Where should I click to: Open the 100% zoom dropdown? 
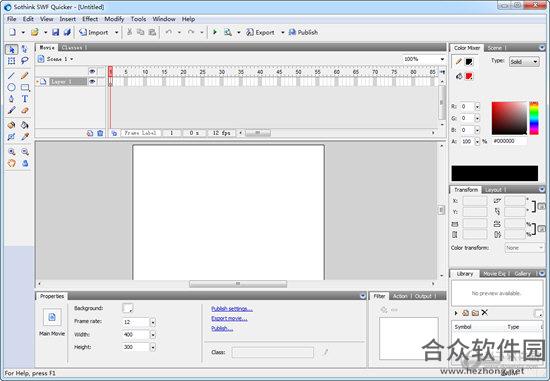click(x=442, y=59)
